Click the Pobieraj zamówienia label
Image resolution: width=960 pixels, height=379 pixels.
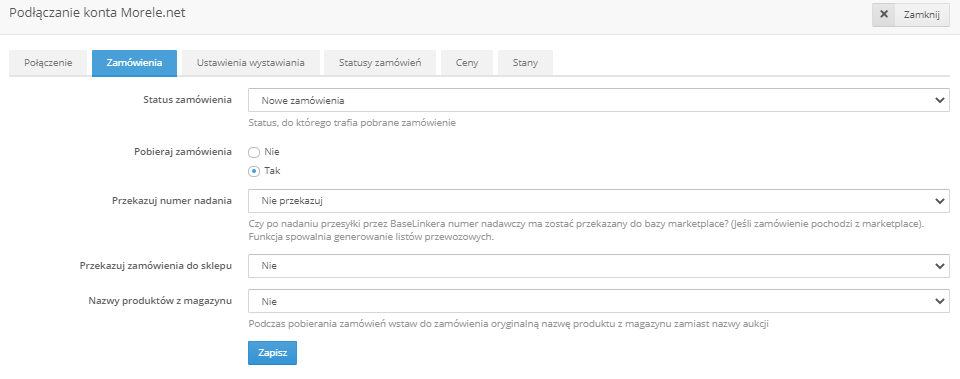[182, 151]
